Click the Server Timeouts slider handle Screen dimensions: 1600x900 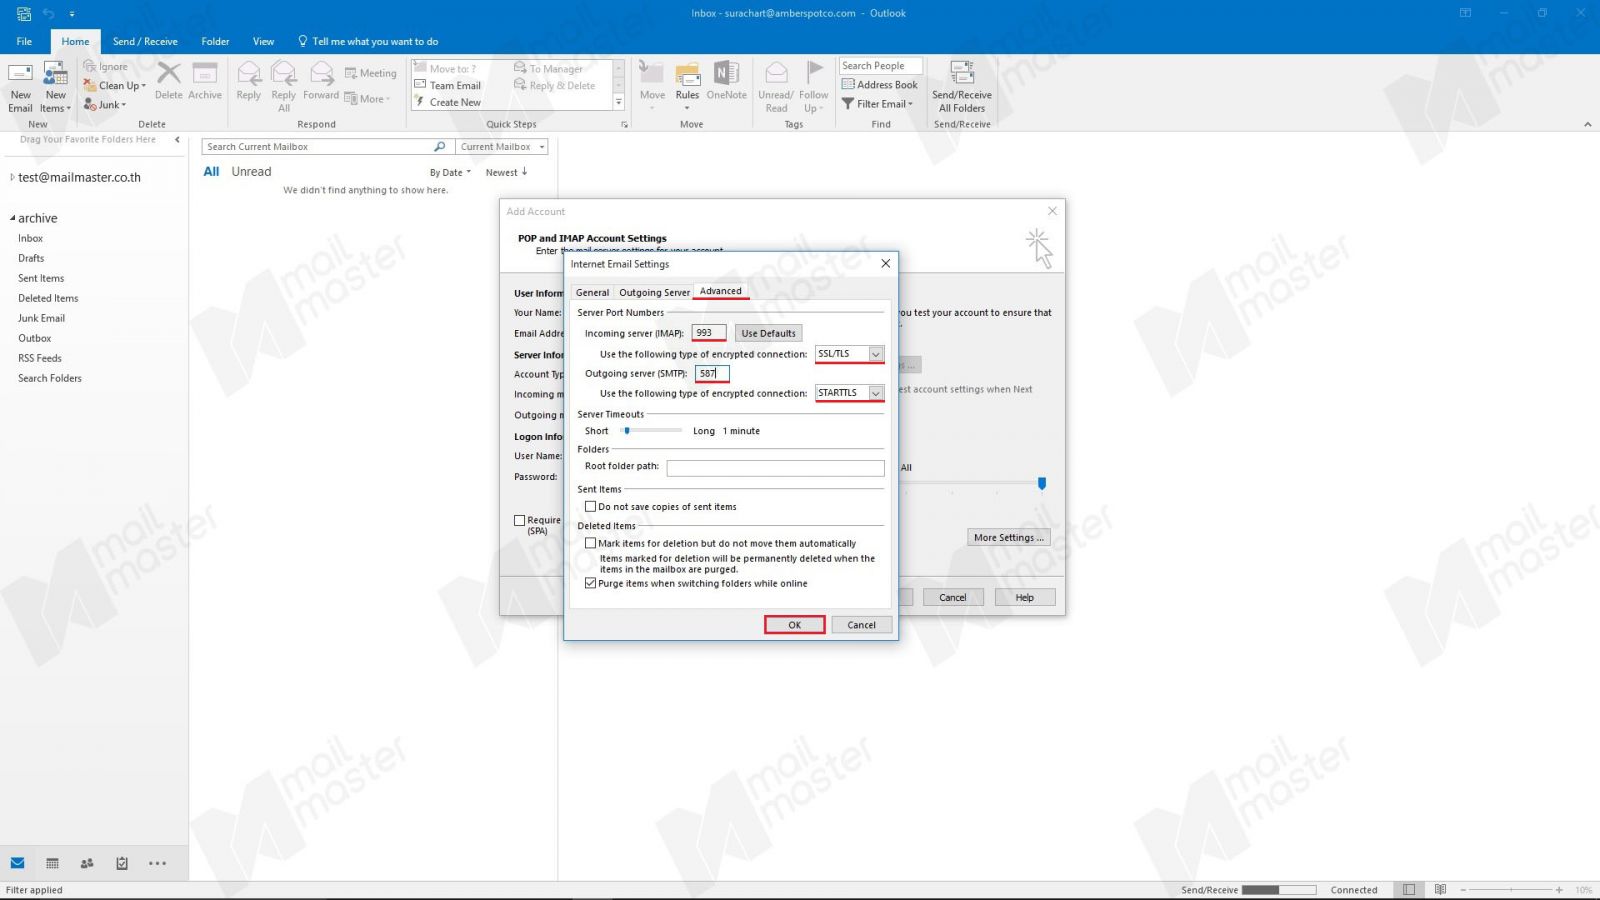pyautogui.click(x=627, y=431)
